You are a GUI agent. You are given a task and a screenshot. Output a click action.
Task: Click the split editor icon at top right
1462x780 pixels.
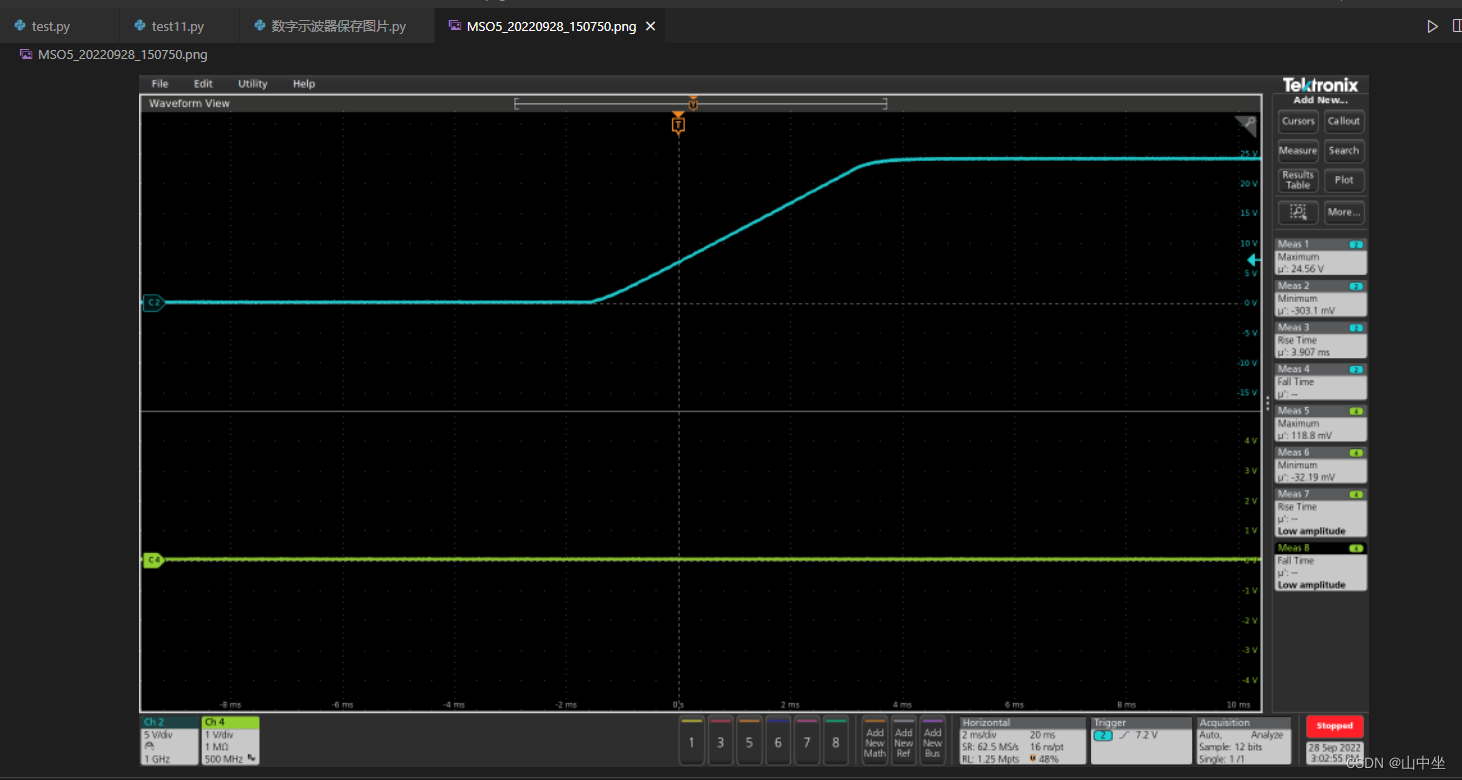click(x=1457, y=26)
